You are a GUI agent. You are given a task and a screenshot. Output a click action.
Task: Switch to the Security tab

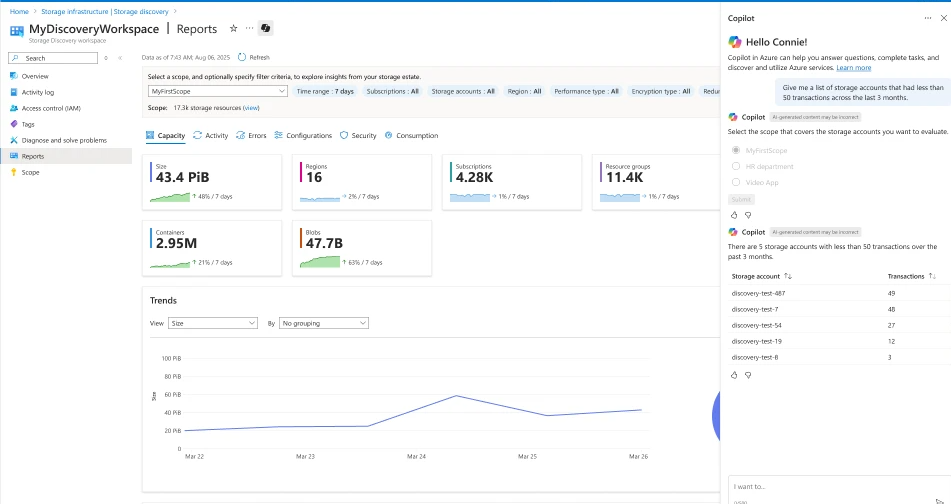tap(358, 136)
